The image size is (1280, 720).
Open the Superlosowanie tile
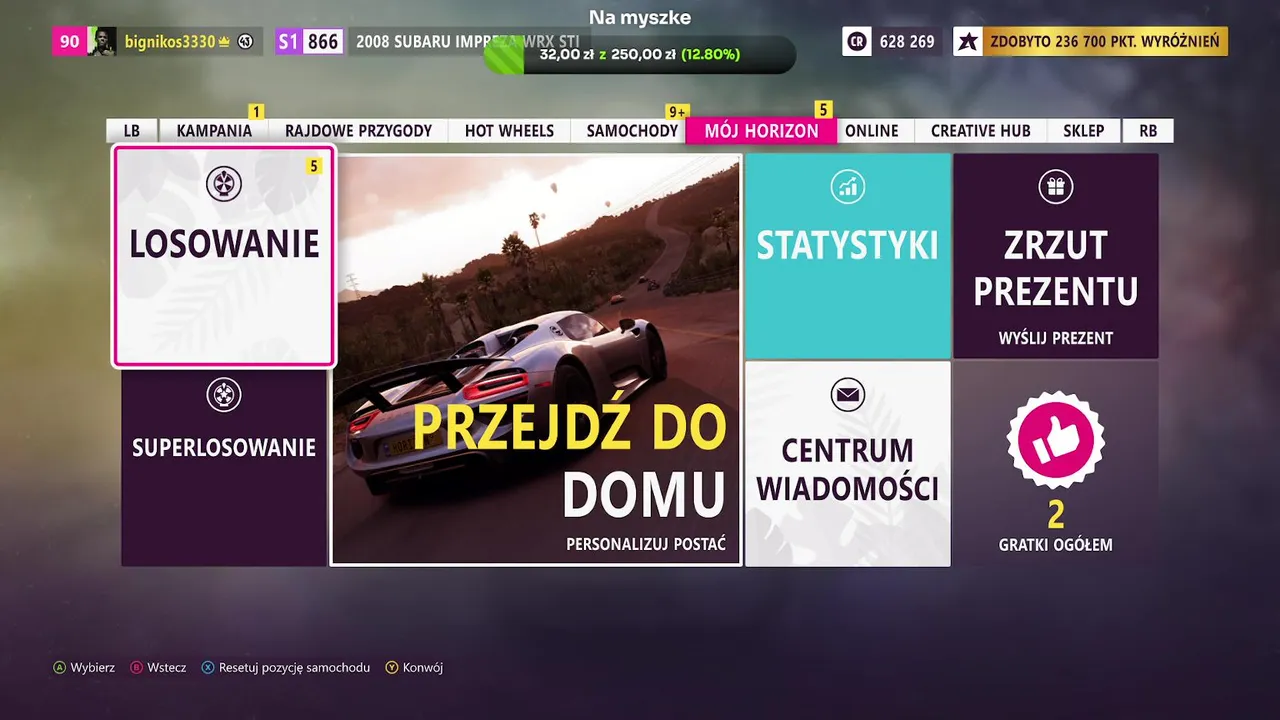[x=224, y=467]
